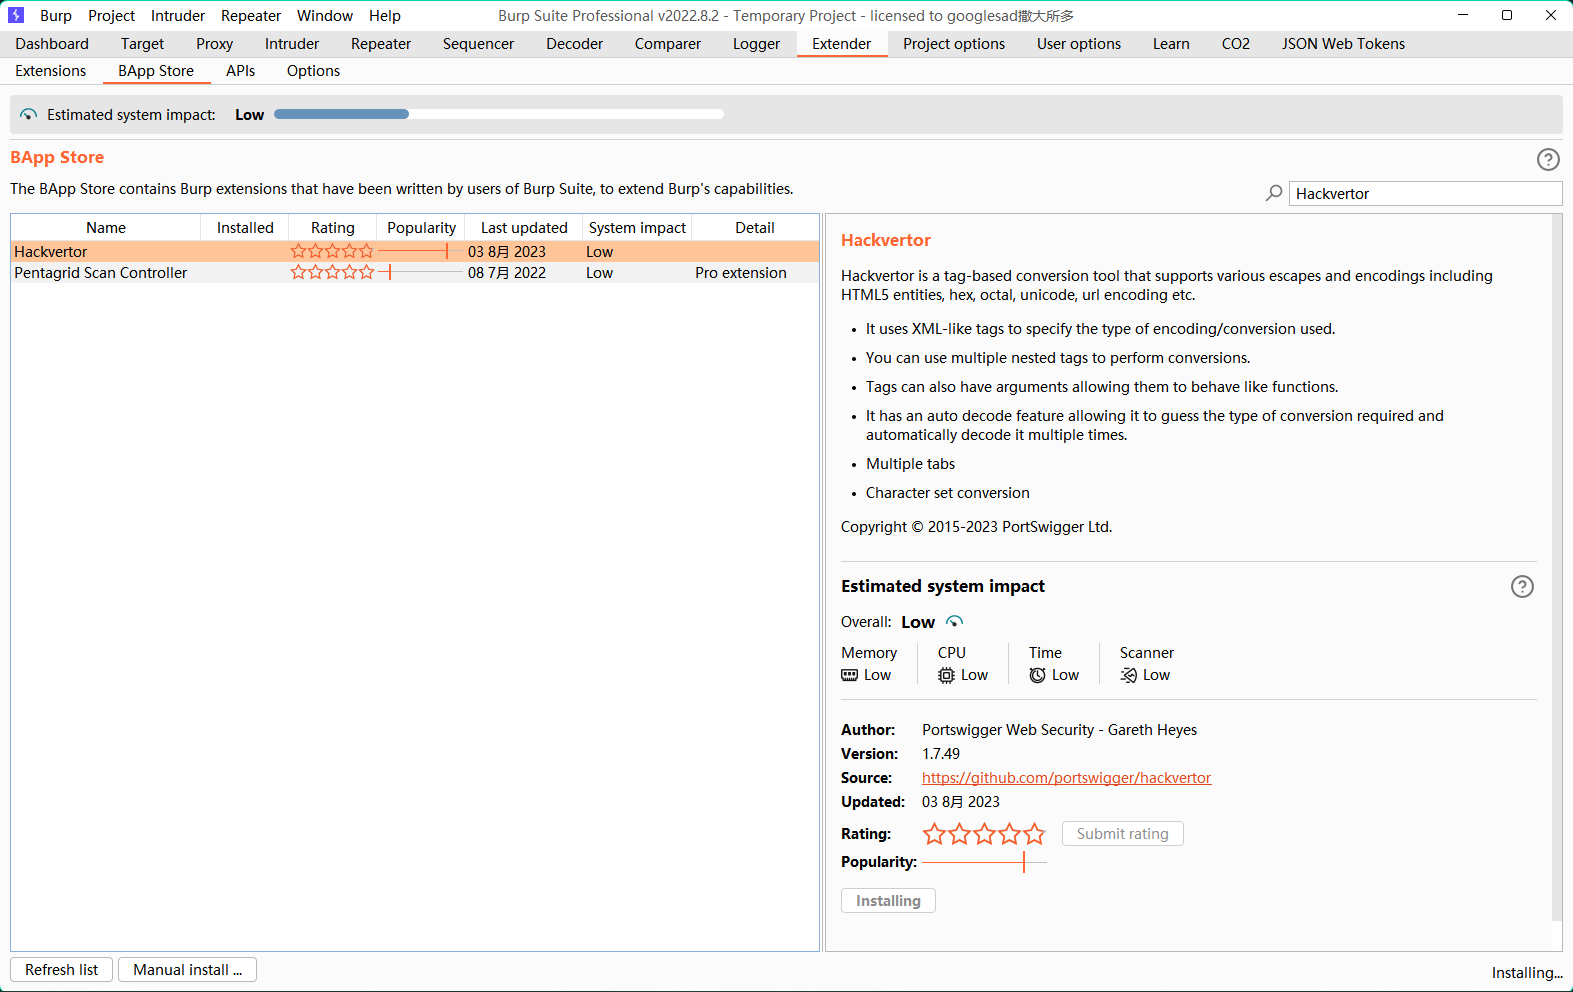Switch to the Sequencer tab
The height and width of the screenshot is (992, 1573).
[478, 44]
